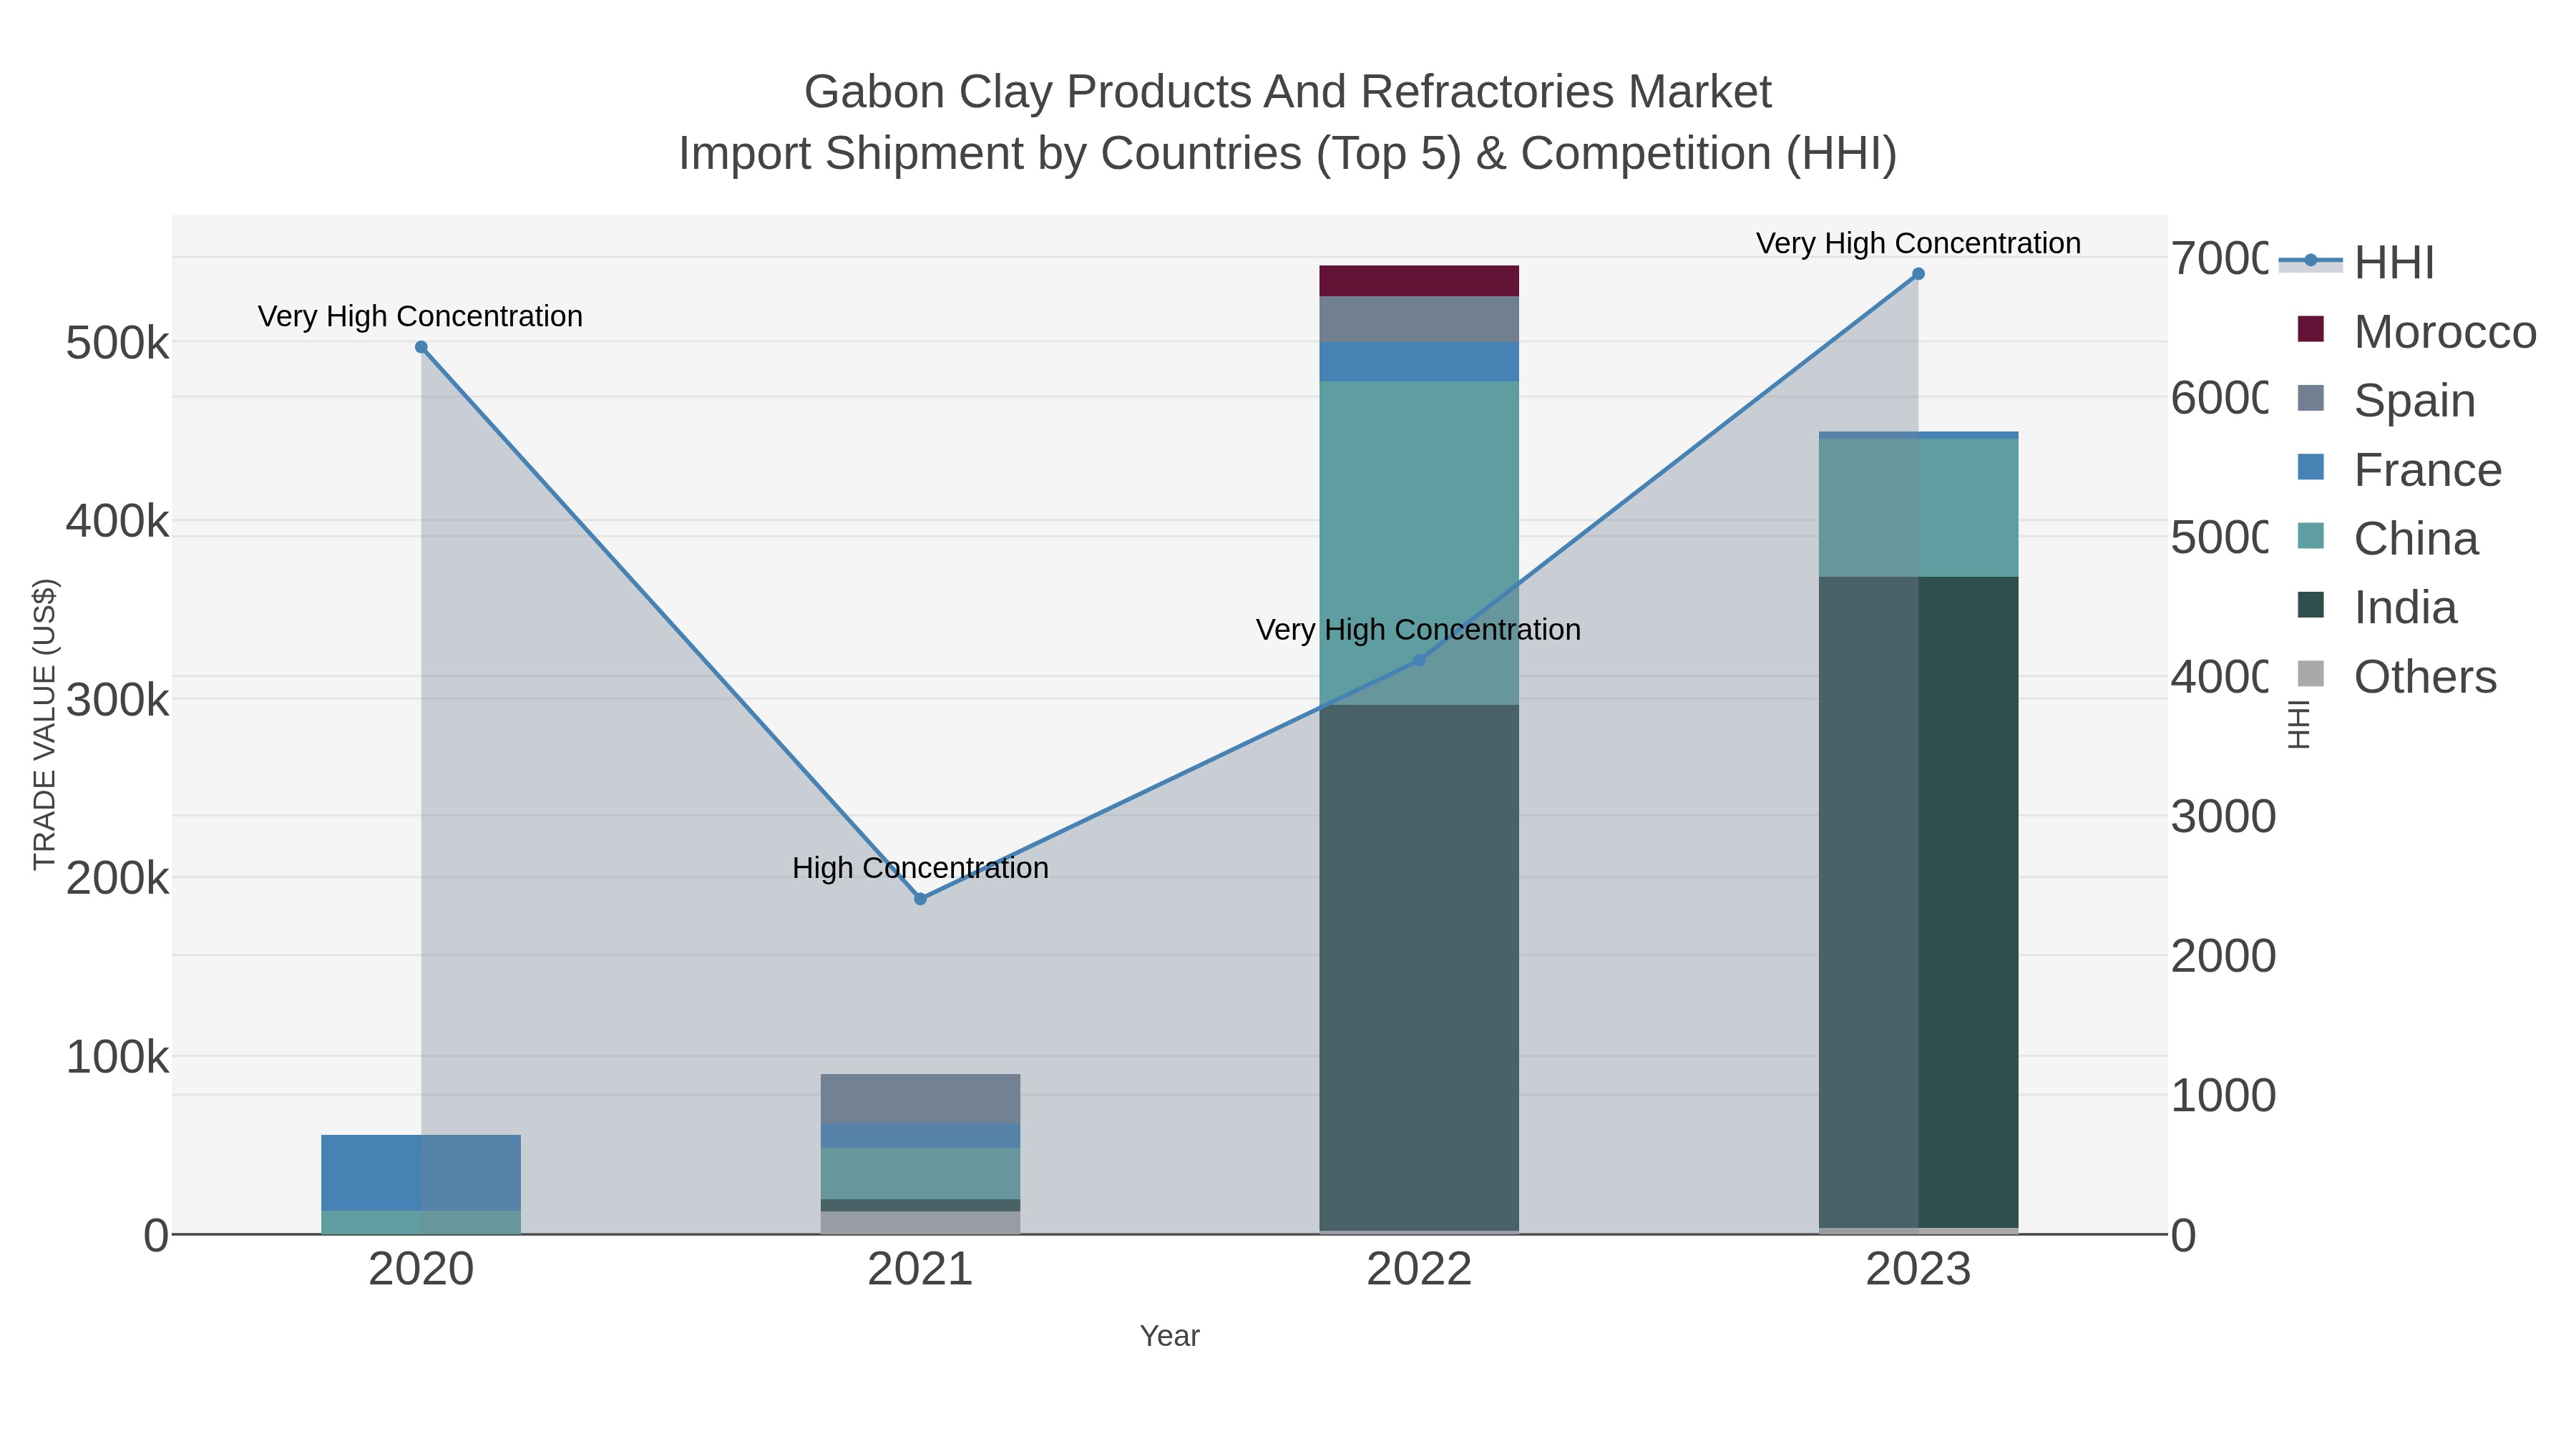Click the 500k y-axis tick label
Viewport: 2576px width, 1449px height.
117,343
